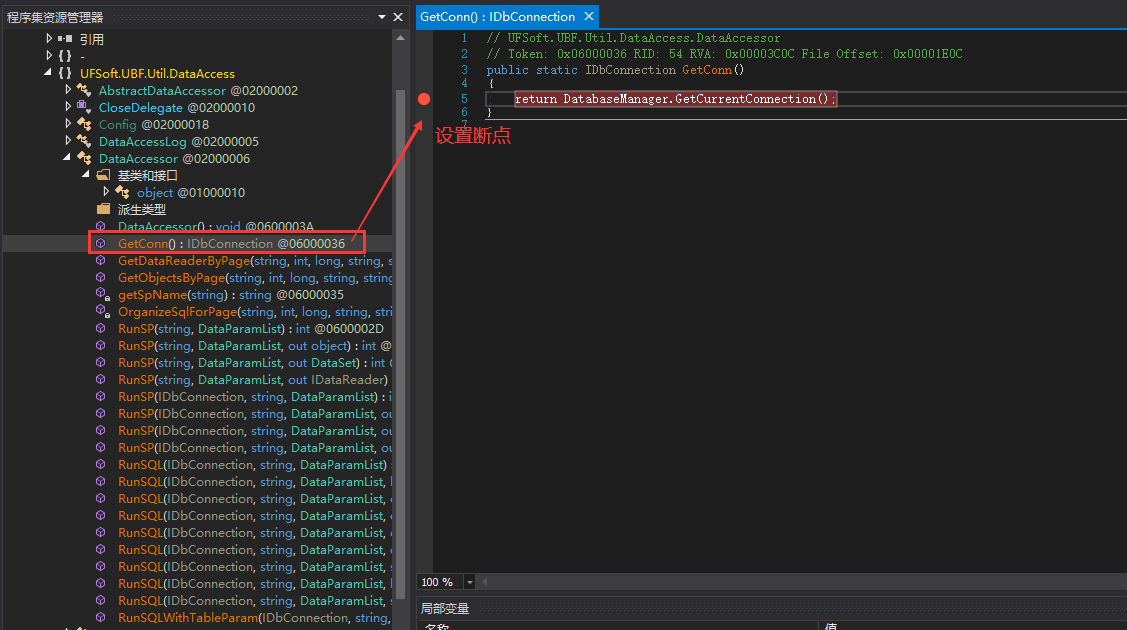Click the GetConn method cube icon
Image resolution: width=1127 pixels, height=630 pixels.
[x=100, y=244]
